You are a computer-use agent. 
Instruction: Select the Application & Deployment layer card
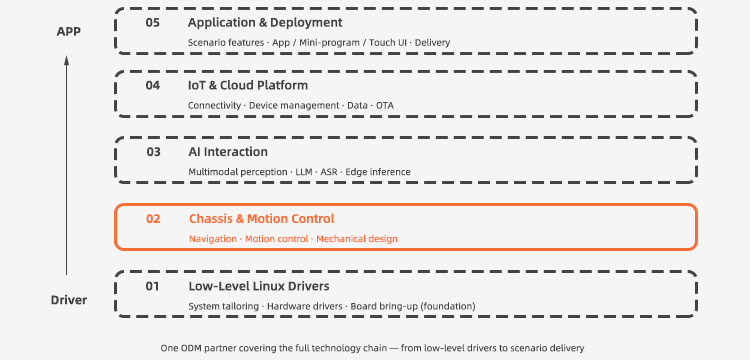click(x=406, y=31)
